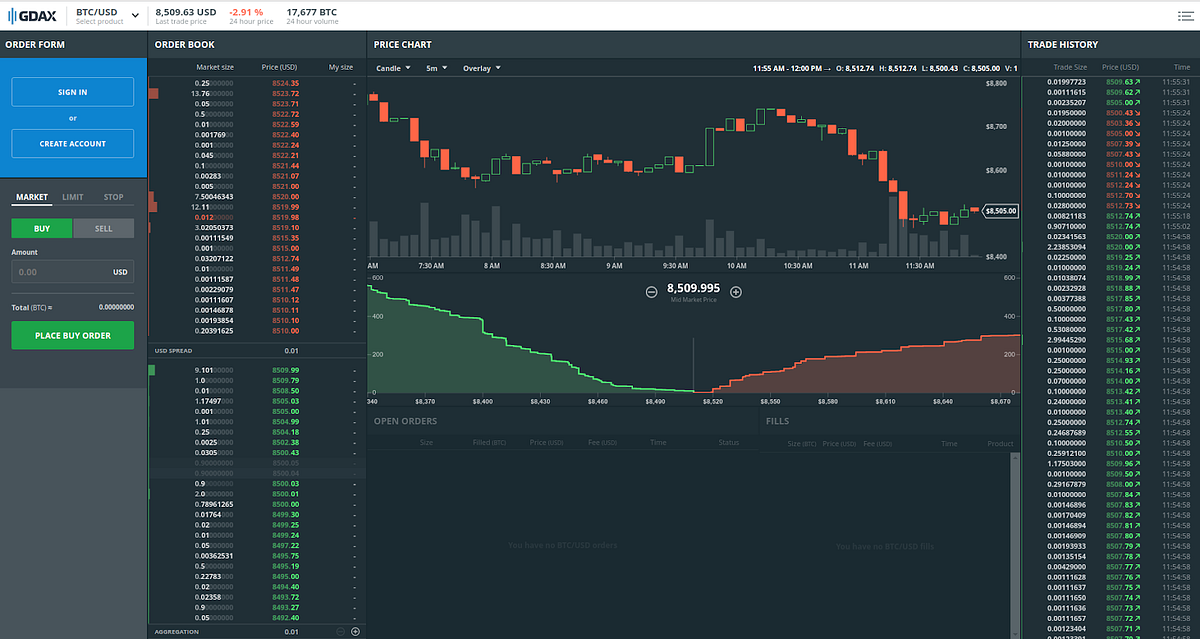The width and height of the screenshot is (1200, 639).
Task: Switch to the STOP order tab
Action: [x=114, y=197]
